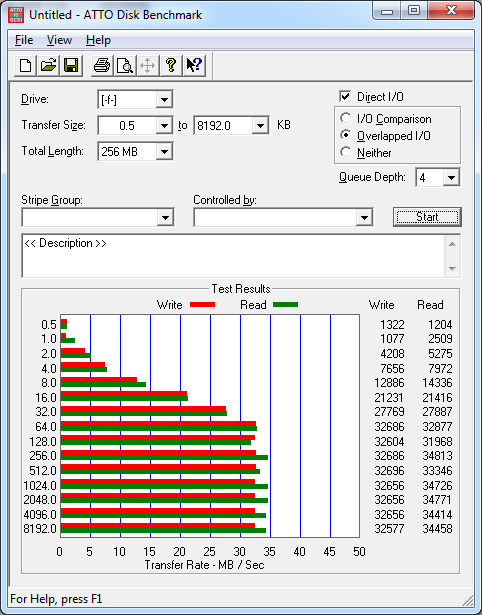The width and height of the screenshot is (482, 615).
Task: Click inside the Description text box
Action: 234,256
